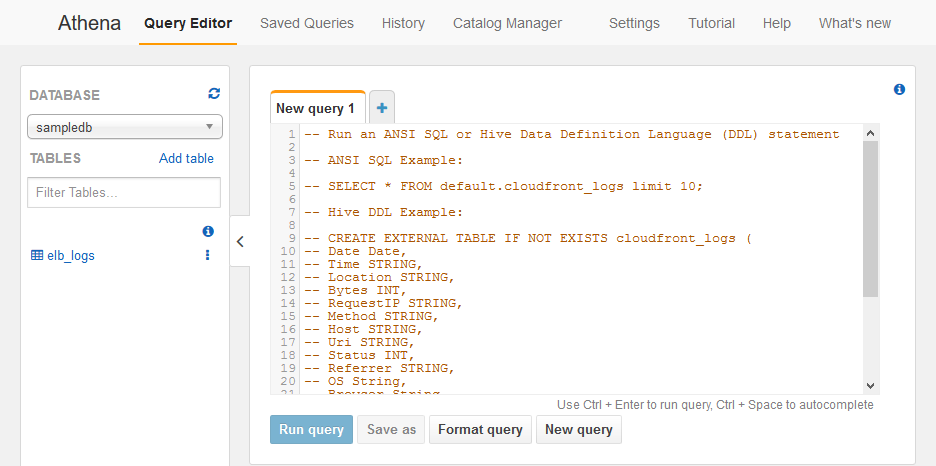Click the Format query button
Screen dimensions: 936x466
pyautogui.click(x=480, y=429)
